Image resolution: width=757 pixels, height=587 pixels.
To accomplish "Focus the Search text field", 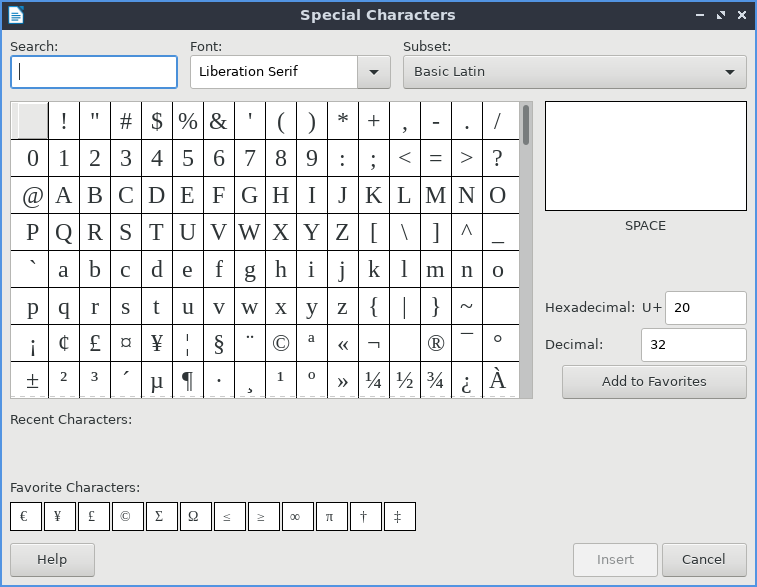I will click(x=94, y=72).
